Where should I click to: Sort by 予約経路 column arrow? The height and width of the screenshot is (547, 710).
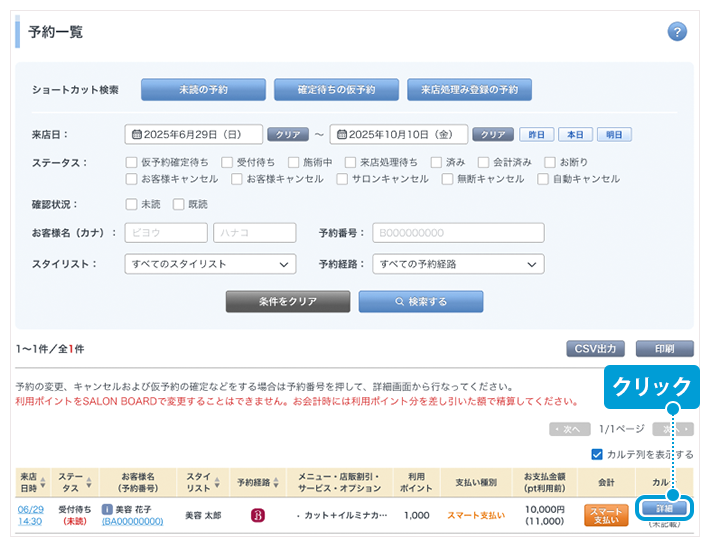pos(277,480)
